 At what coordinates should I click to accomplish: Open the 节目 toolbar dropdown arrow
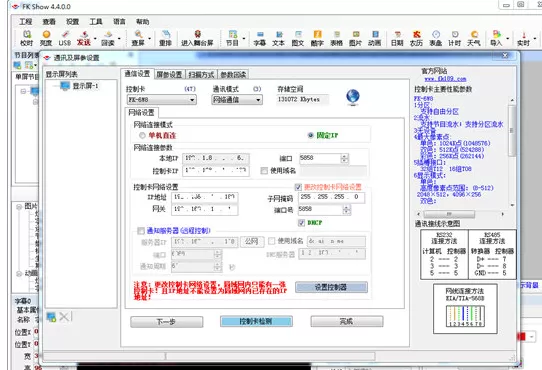(x=244, y=38)
